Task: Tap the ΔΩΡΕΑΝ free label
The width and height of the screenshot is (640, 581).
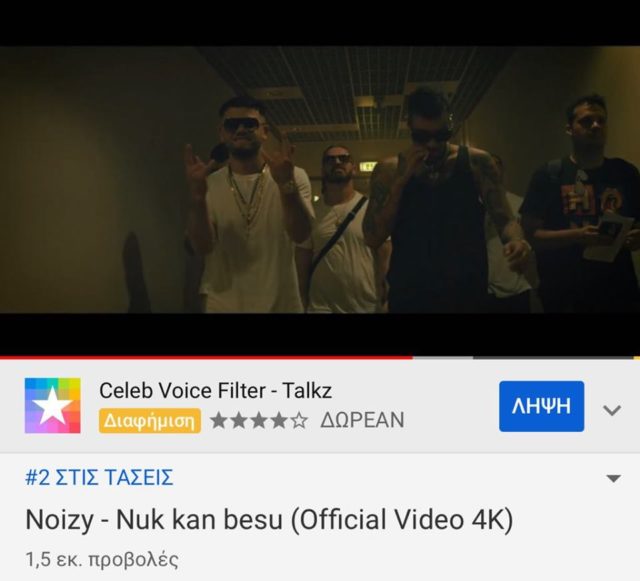Action: pos(362,420)
